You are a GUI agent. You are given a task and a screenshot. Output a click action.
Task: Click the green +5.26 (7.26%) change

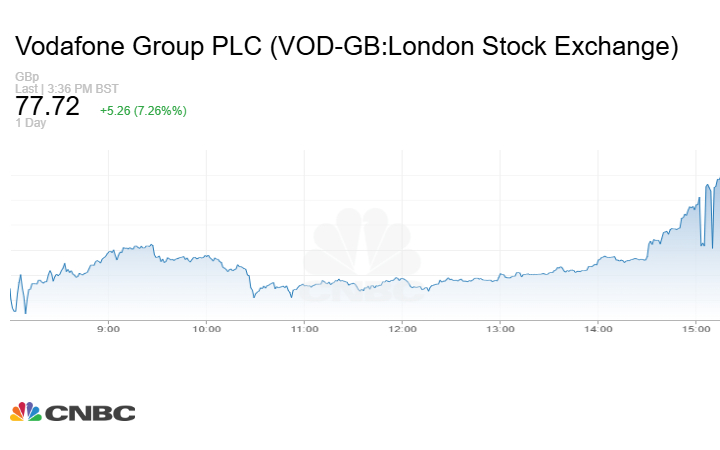[x=143, y=110]
